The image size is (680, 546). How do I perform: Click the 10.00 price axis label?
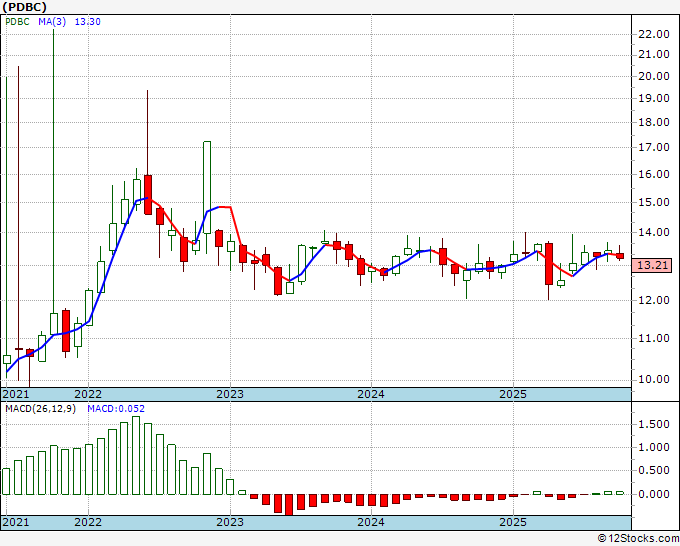(x=653, y=379)
